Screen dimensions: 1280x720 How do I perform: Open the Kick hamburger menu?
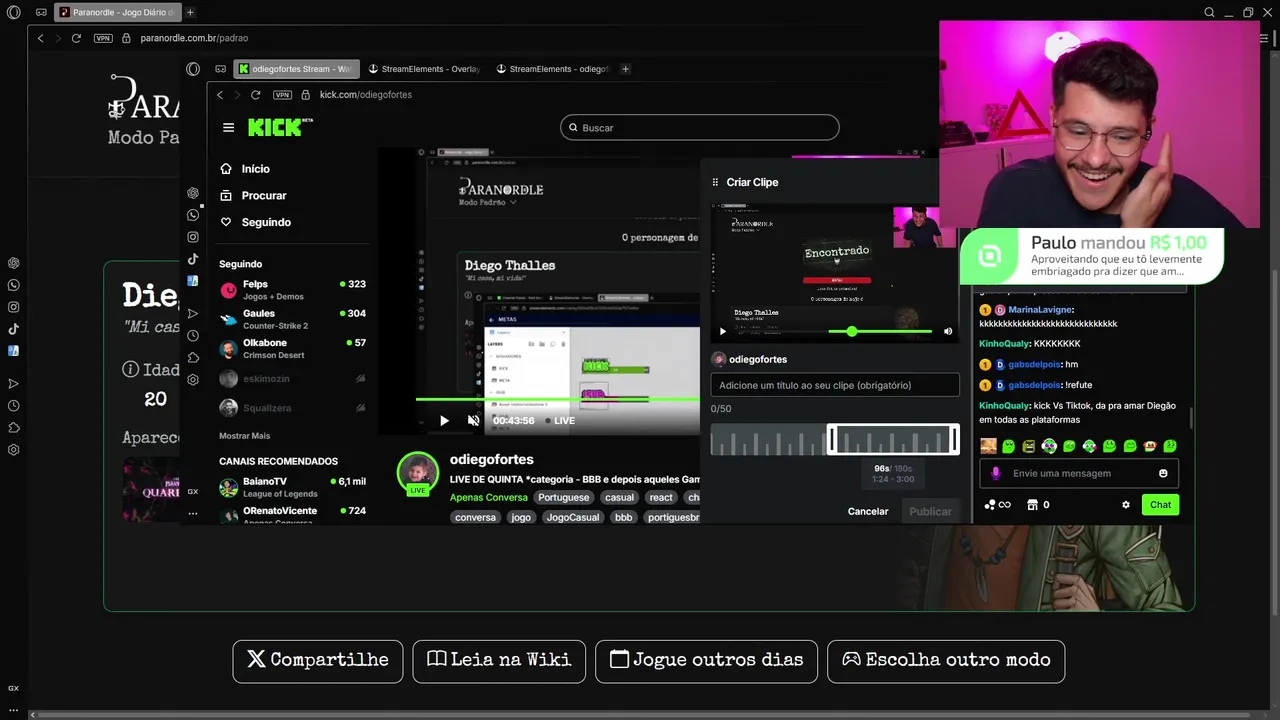pyautogui.click(x=228, y=128)
